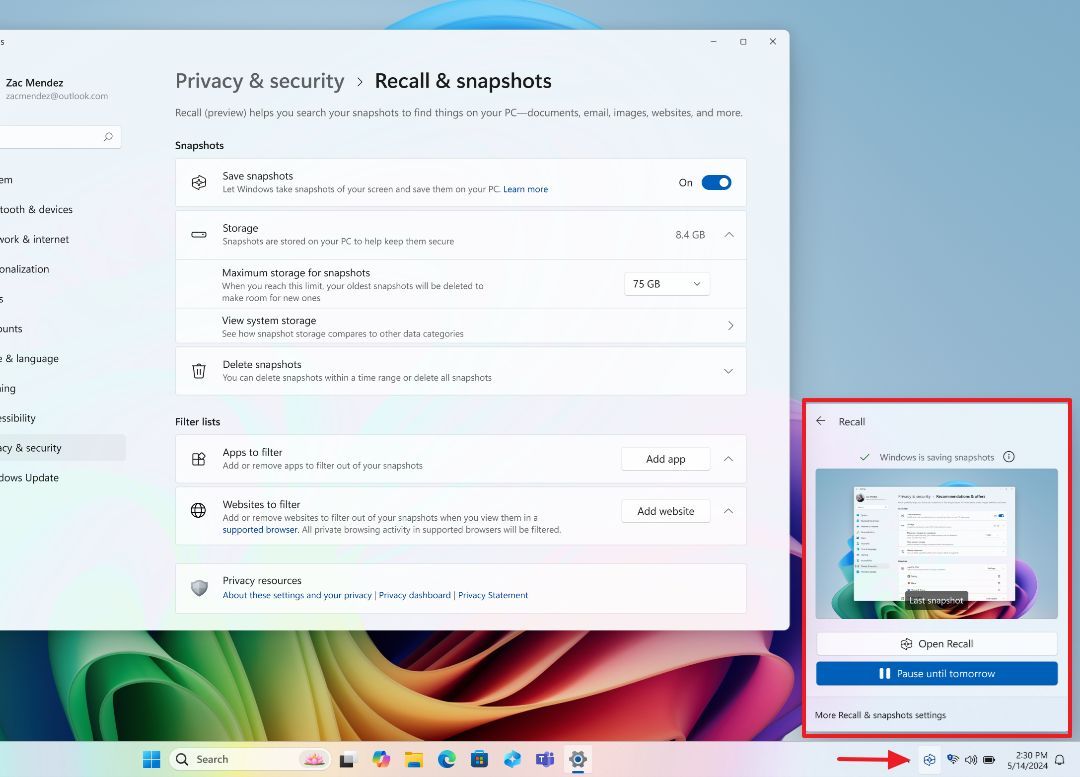Click the volume icon in the system tray
This screenshot has height=777, width=1080.
[x=969, y=759]
